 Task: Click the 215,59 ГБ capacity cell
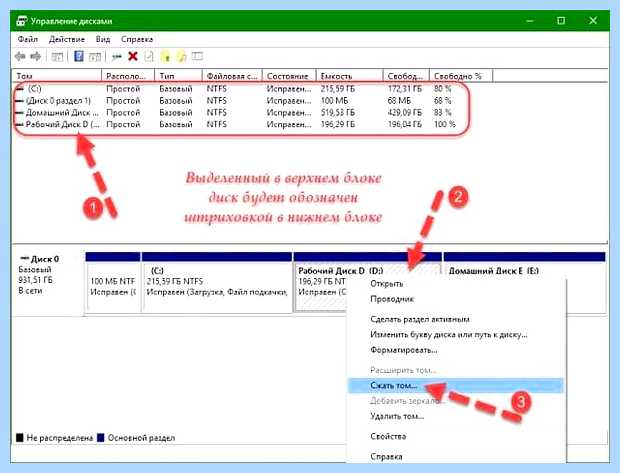click(337, 89)
